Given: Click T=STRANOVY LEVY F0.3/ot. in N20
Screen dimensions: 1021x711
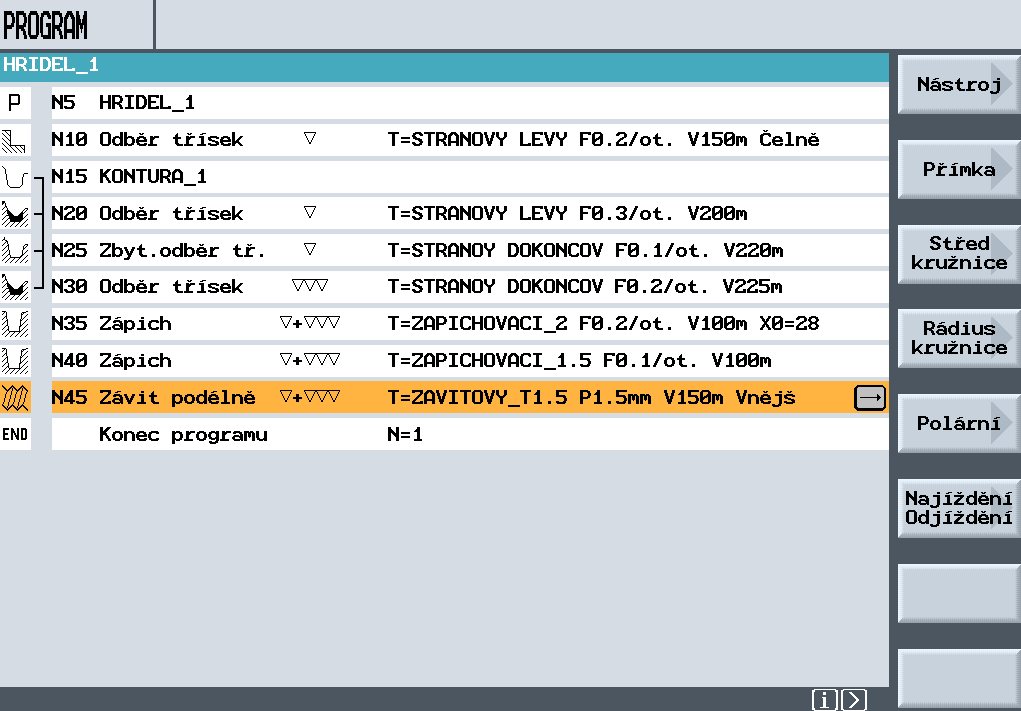Looking at the screenshot, I should [x=531, y=214].
